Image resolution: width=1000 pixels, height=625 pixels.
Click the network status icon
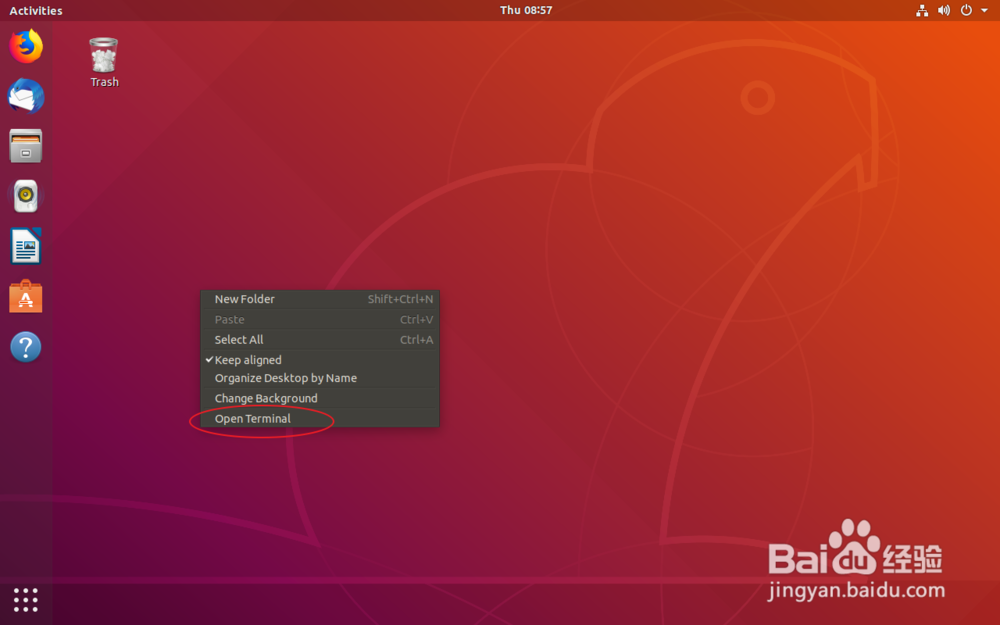pyautogui.click(x=921, y=10)
